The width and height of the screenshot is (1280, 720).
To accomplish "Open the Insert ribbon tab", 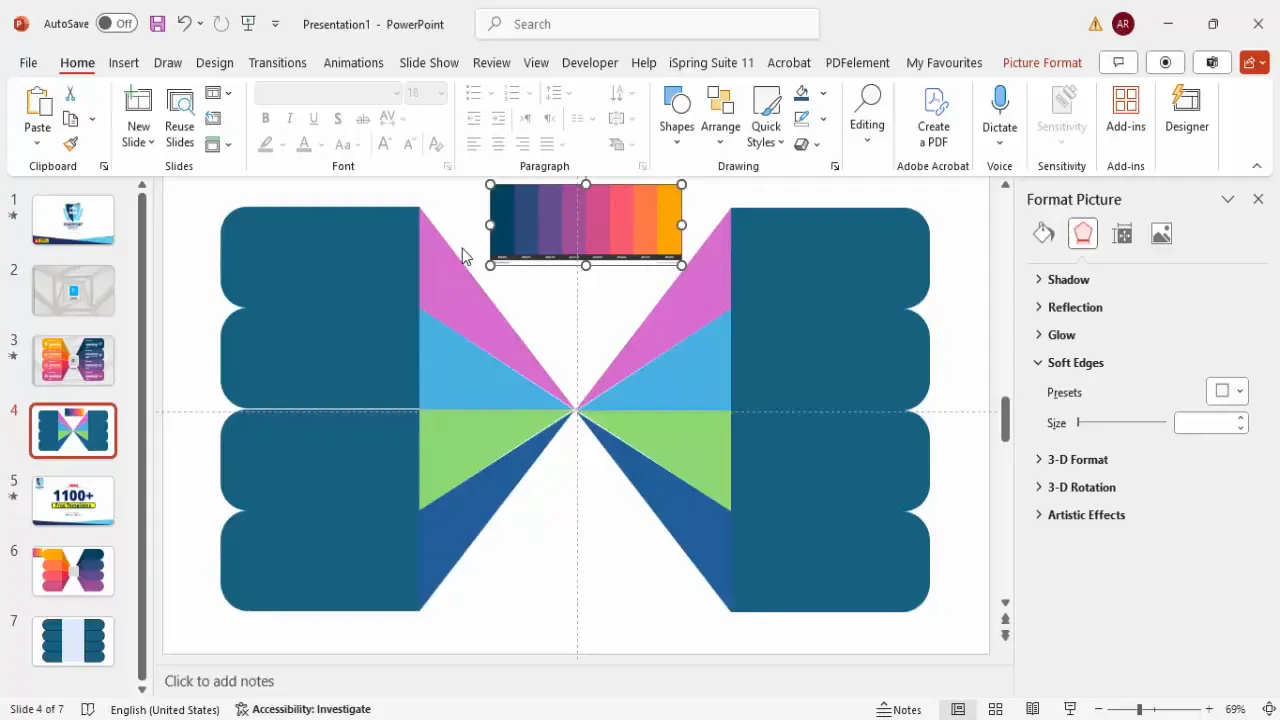I will (124, 62).
